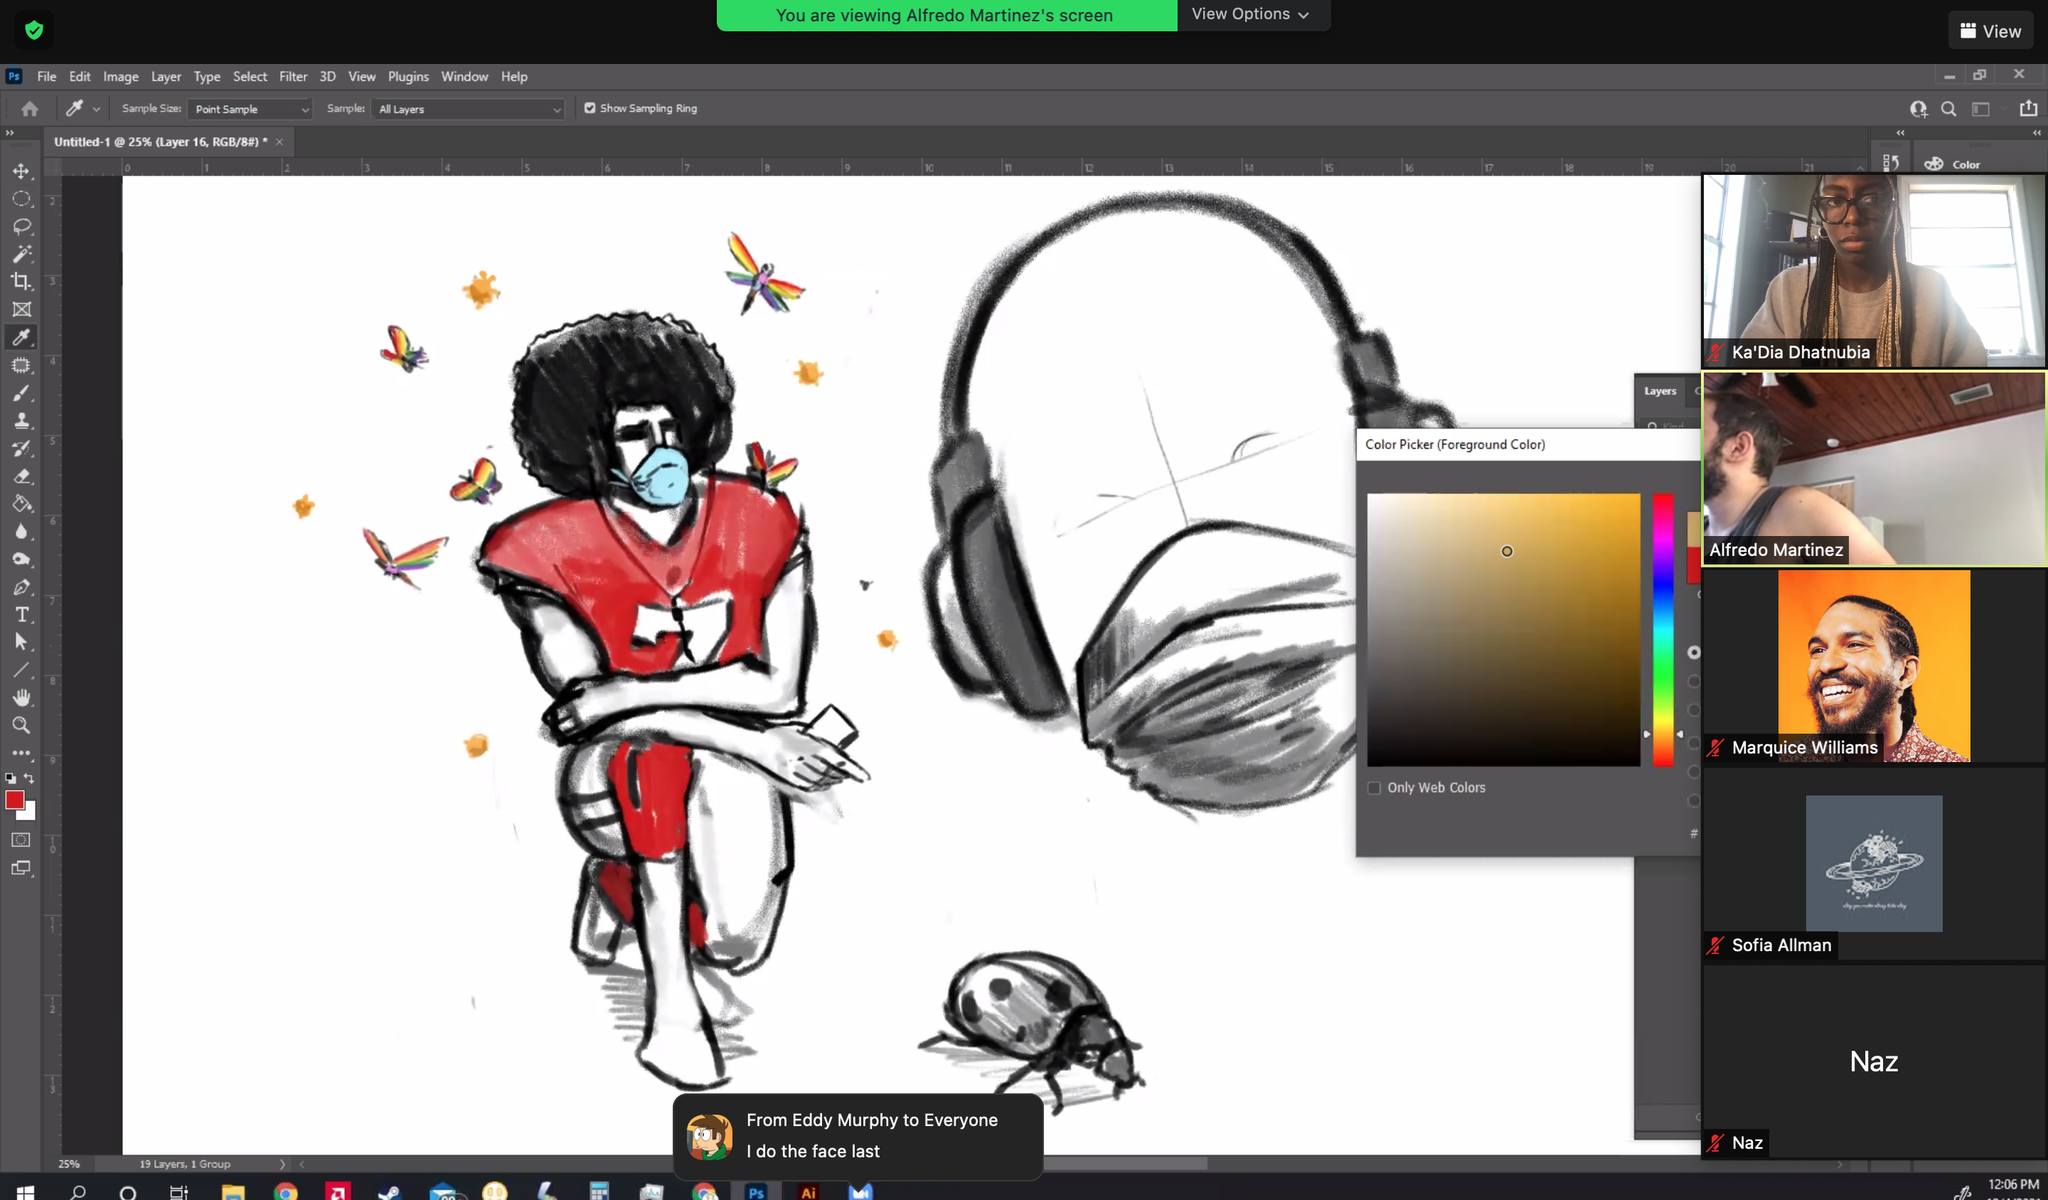
Task: Switch to the Layers panel tab
Action: tap(1660, 391)
